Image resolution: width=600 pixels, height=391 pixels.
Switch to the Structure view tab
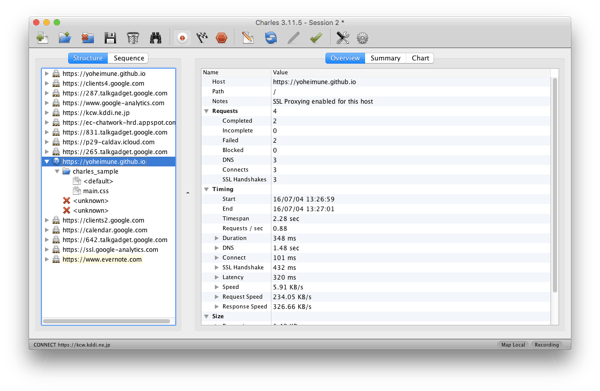click(88, 58)
